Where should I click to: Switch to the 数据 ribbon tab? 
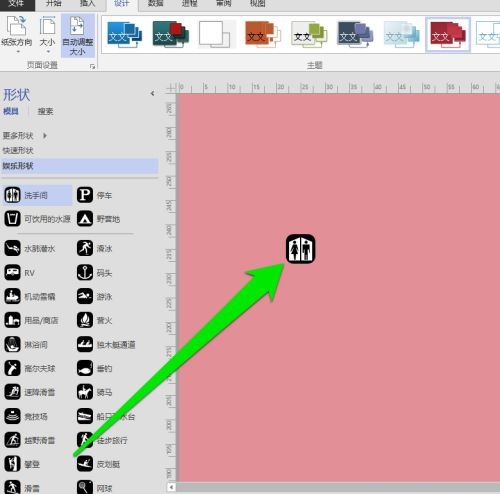tap(155, 4)
